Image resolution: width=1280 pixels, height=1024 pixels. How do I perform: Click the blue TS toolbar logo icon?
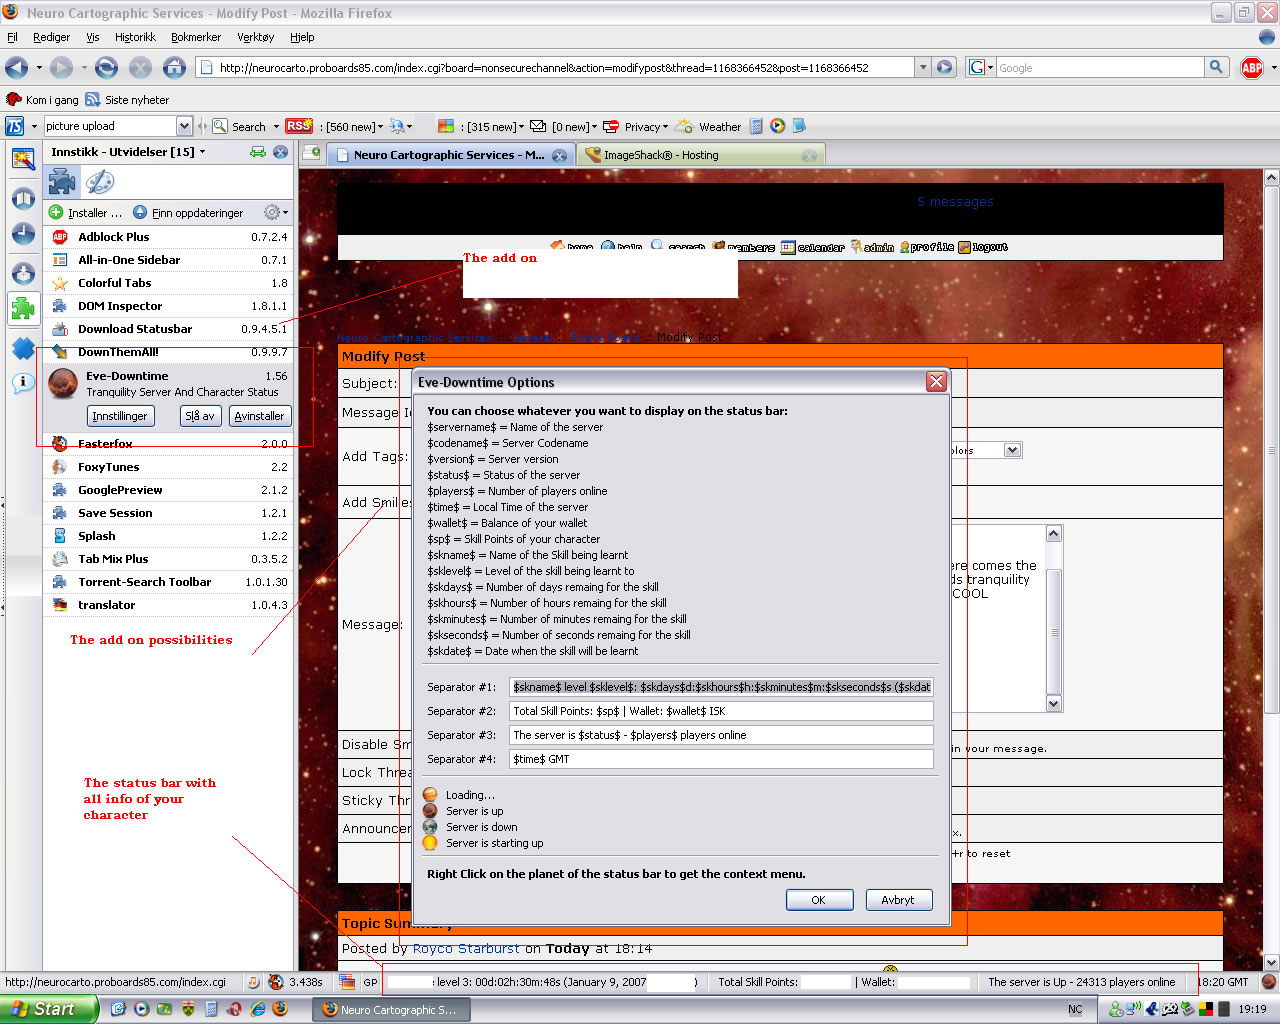point(15,126)
